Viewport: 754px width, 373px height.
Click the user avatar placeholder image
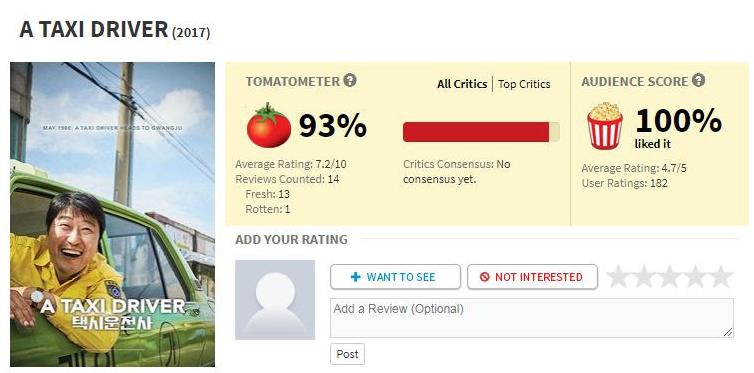point(275,300)
